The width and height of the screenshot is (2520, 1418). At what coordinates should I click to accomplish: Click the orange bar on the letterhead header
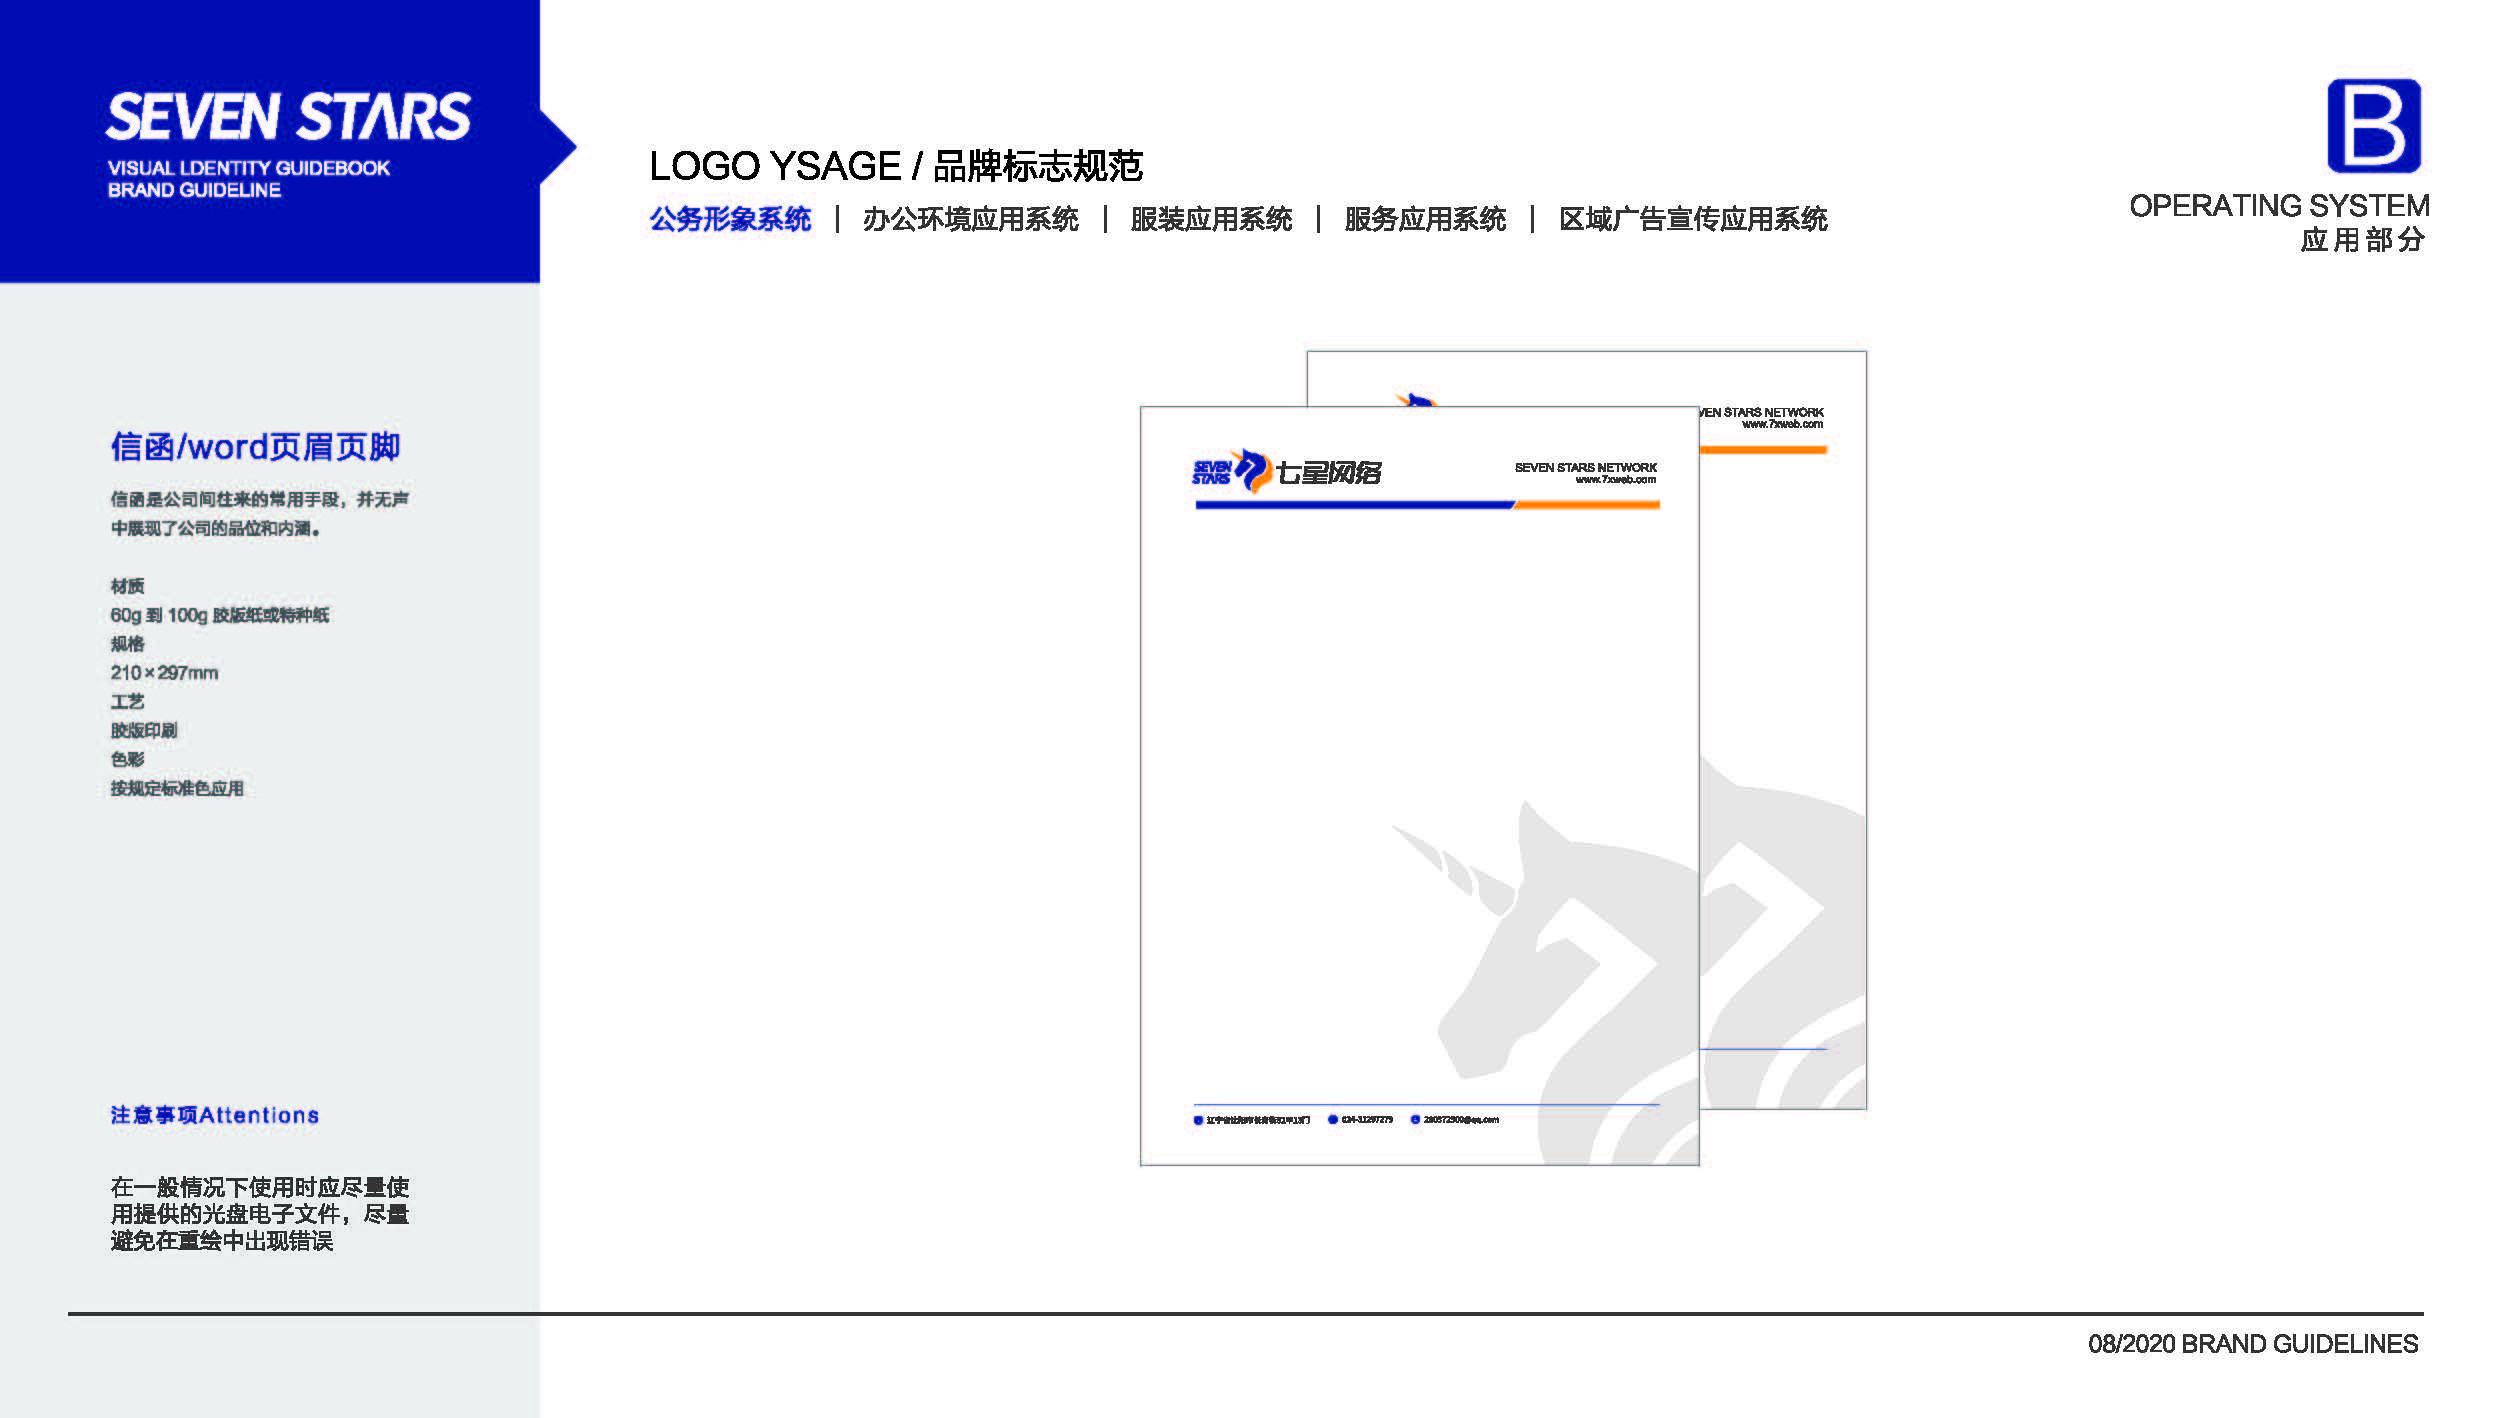[x=1587, y=505]
